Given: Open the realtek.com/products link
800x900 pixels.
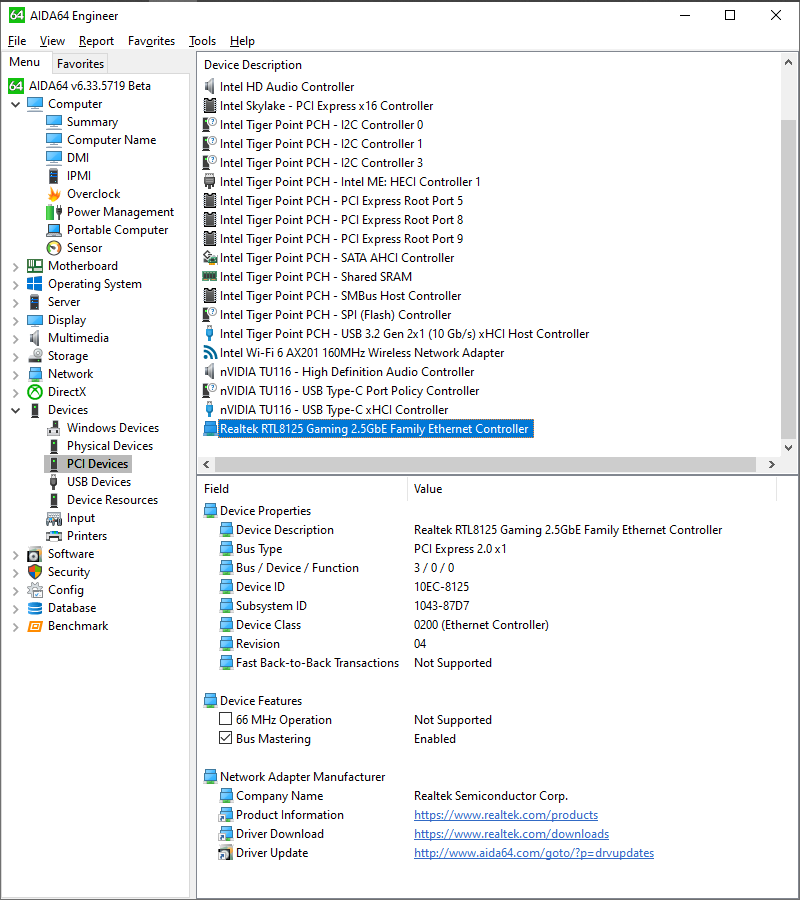Looking at the screenshot, I should [506, 815].
